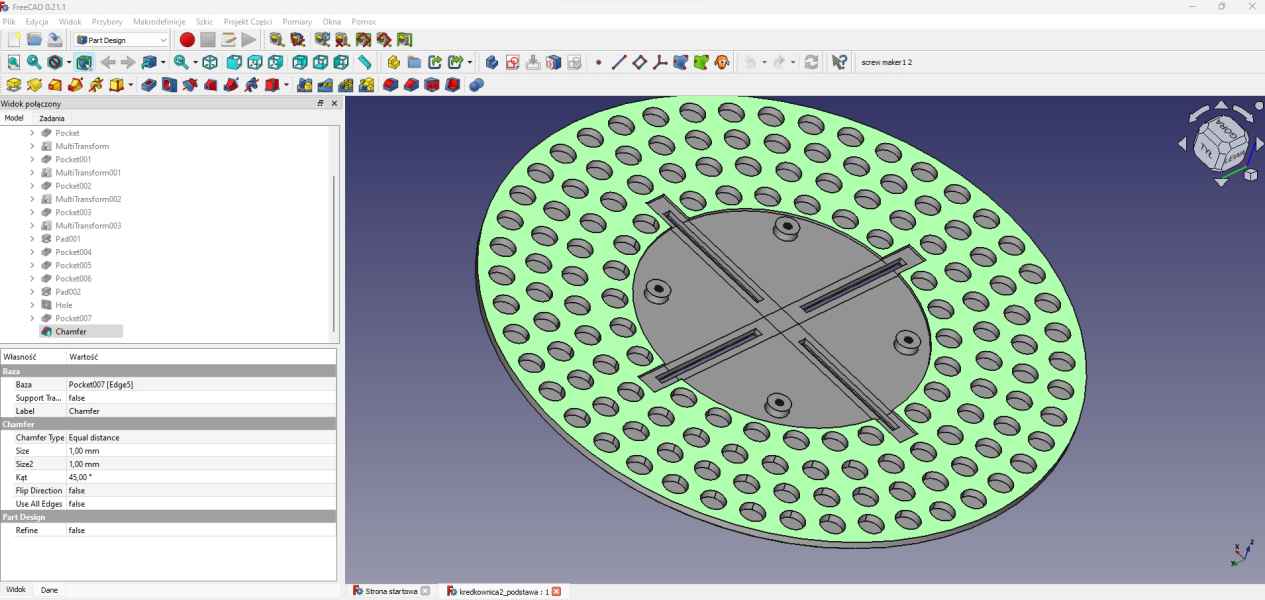The image size is (1265, 600).
Task: Open the Part Design workbench dropdown
Action: tap(122, 40)
